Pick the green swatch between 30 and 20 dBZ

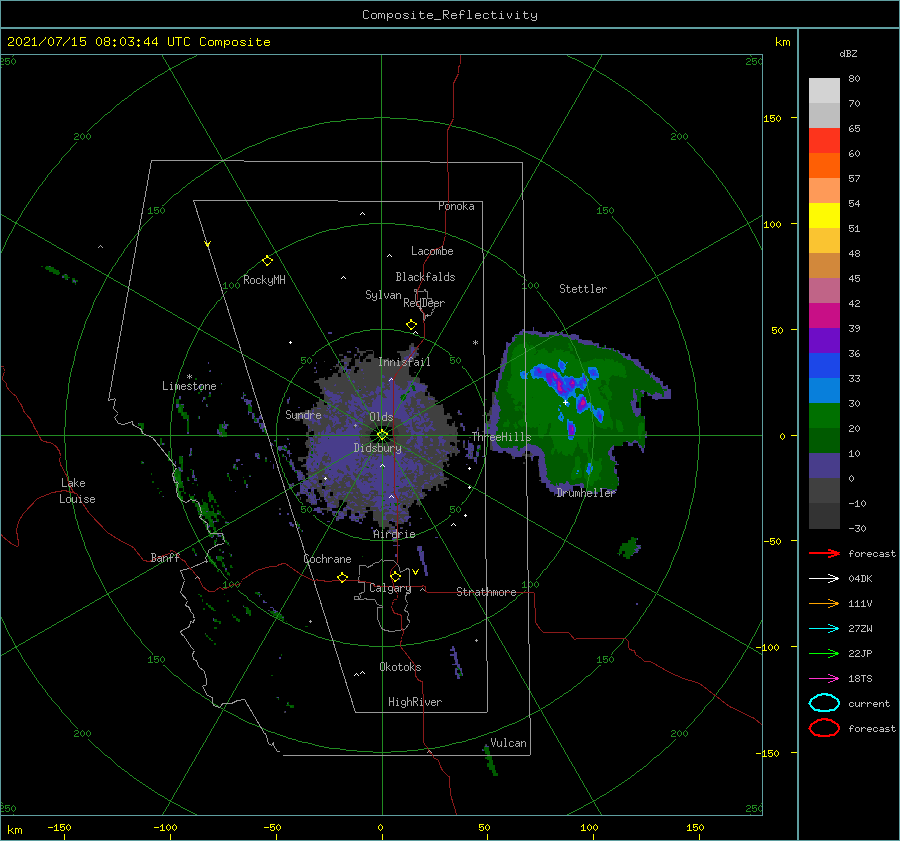(824, 416)
